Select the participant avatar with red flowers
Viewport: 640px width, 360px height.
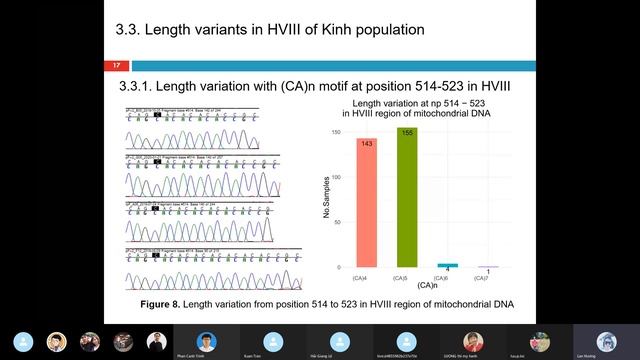[540, 342]
